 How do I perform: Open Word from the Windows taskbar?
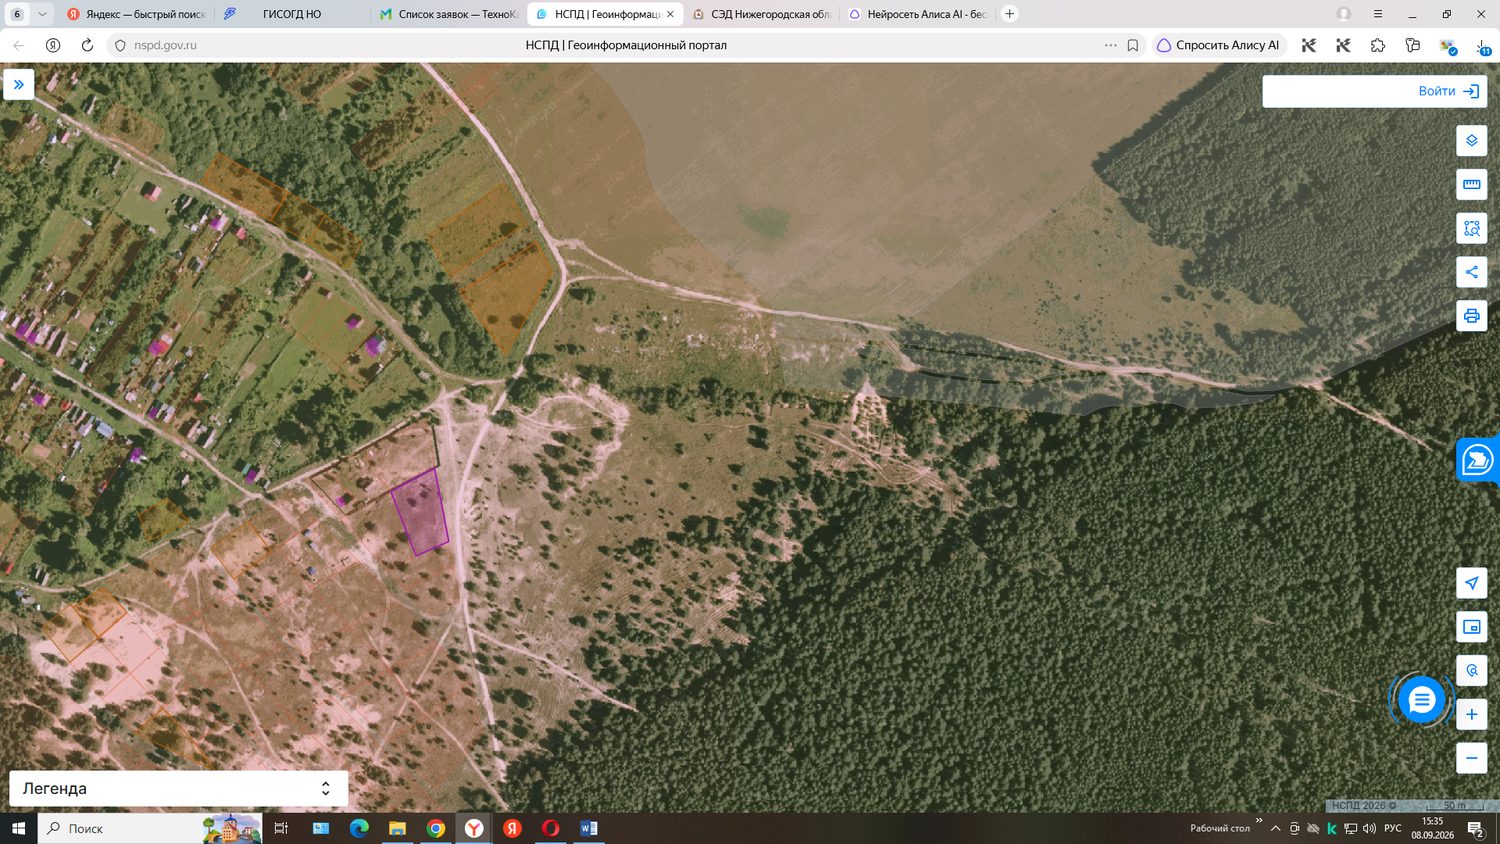point(589,828)
